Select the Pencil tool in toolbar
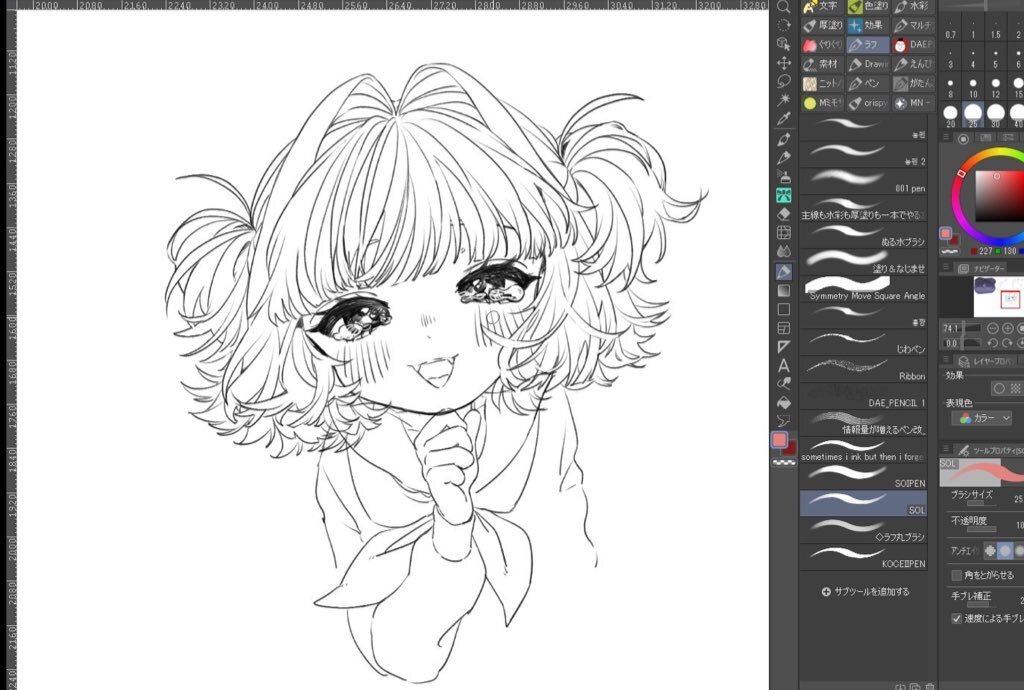The height and width of the screenshot is (690, 1024). [784, 157]
